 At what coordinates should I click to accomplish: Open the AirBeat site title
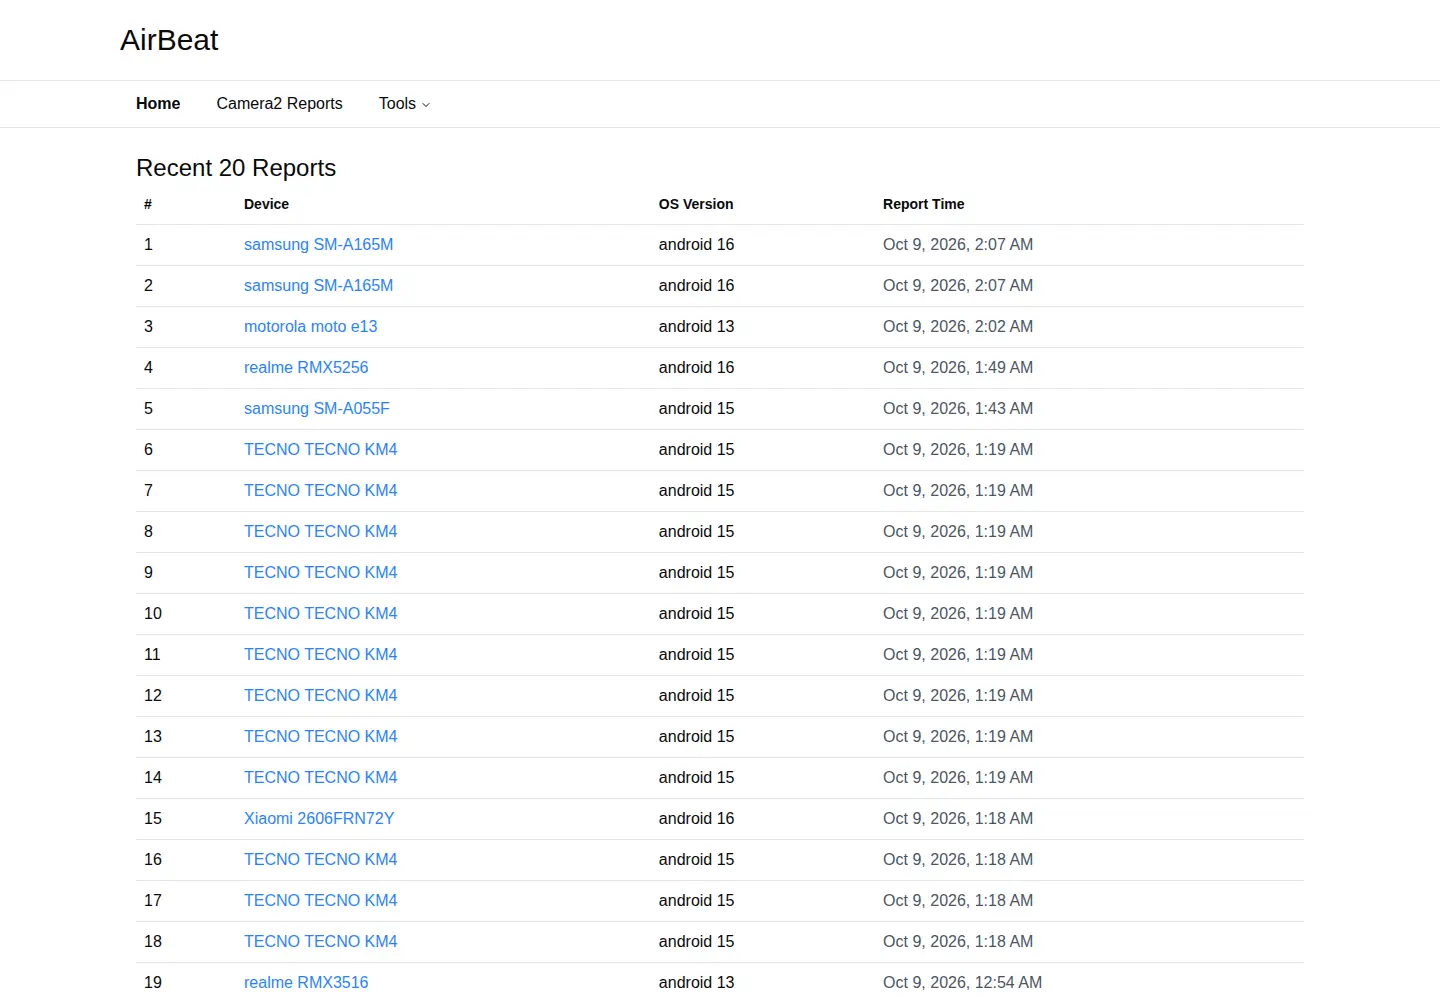[x=169, y=40]
